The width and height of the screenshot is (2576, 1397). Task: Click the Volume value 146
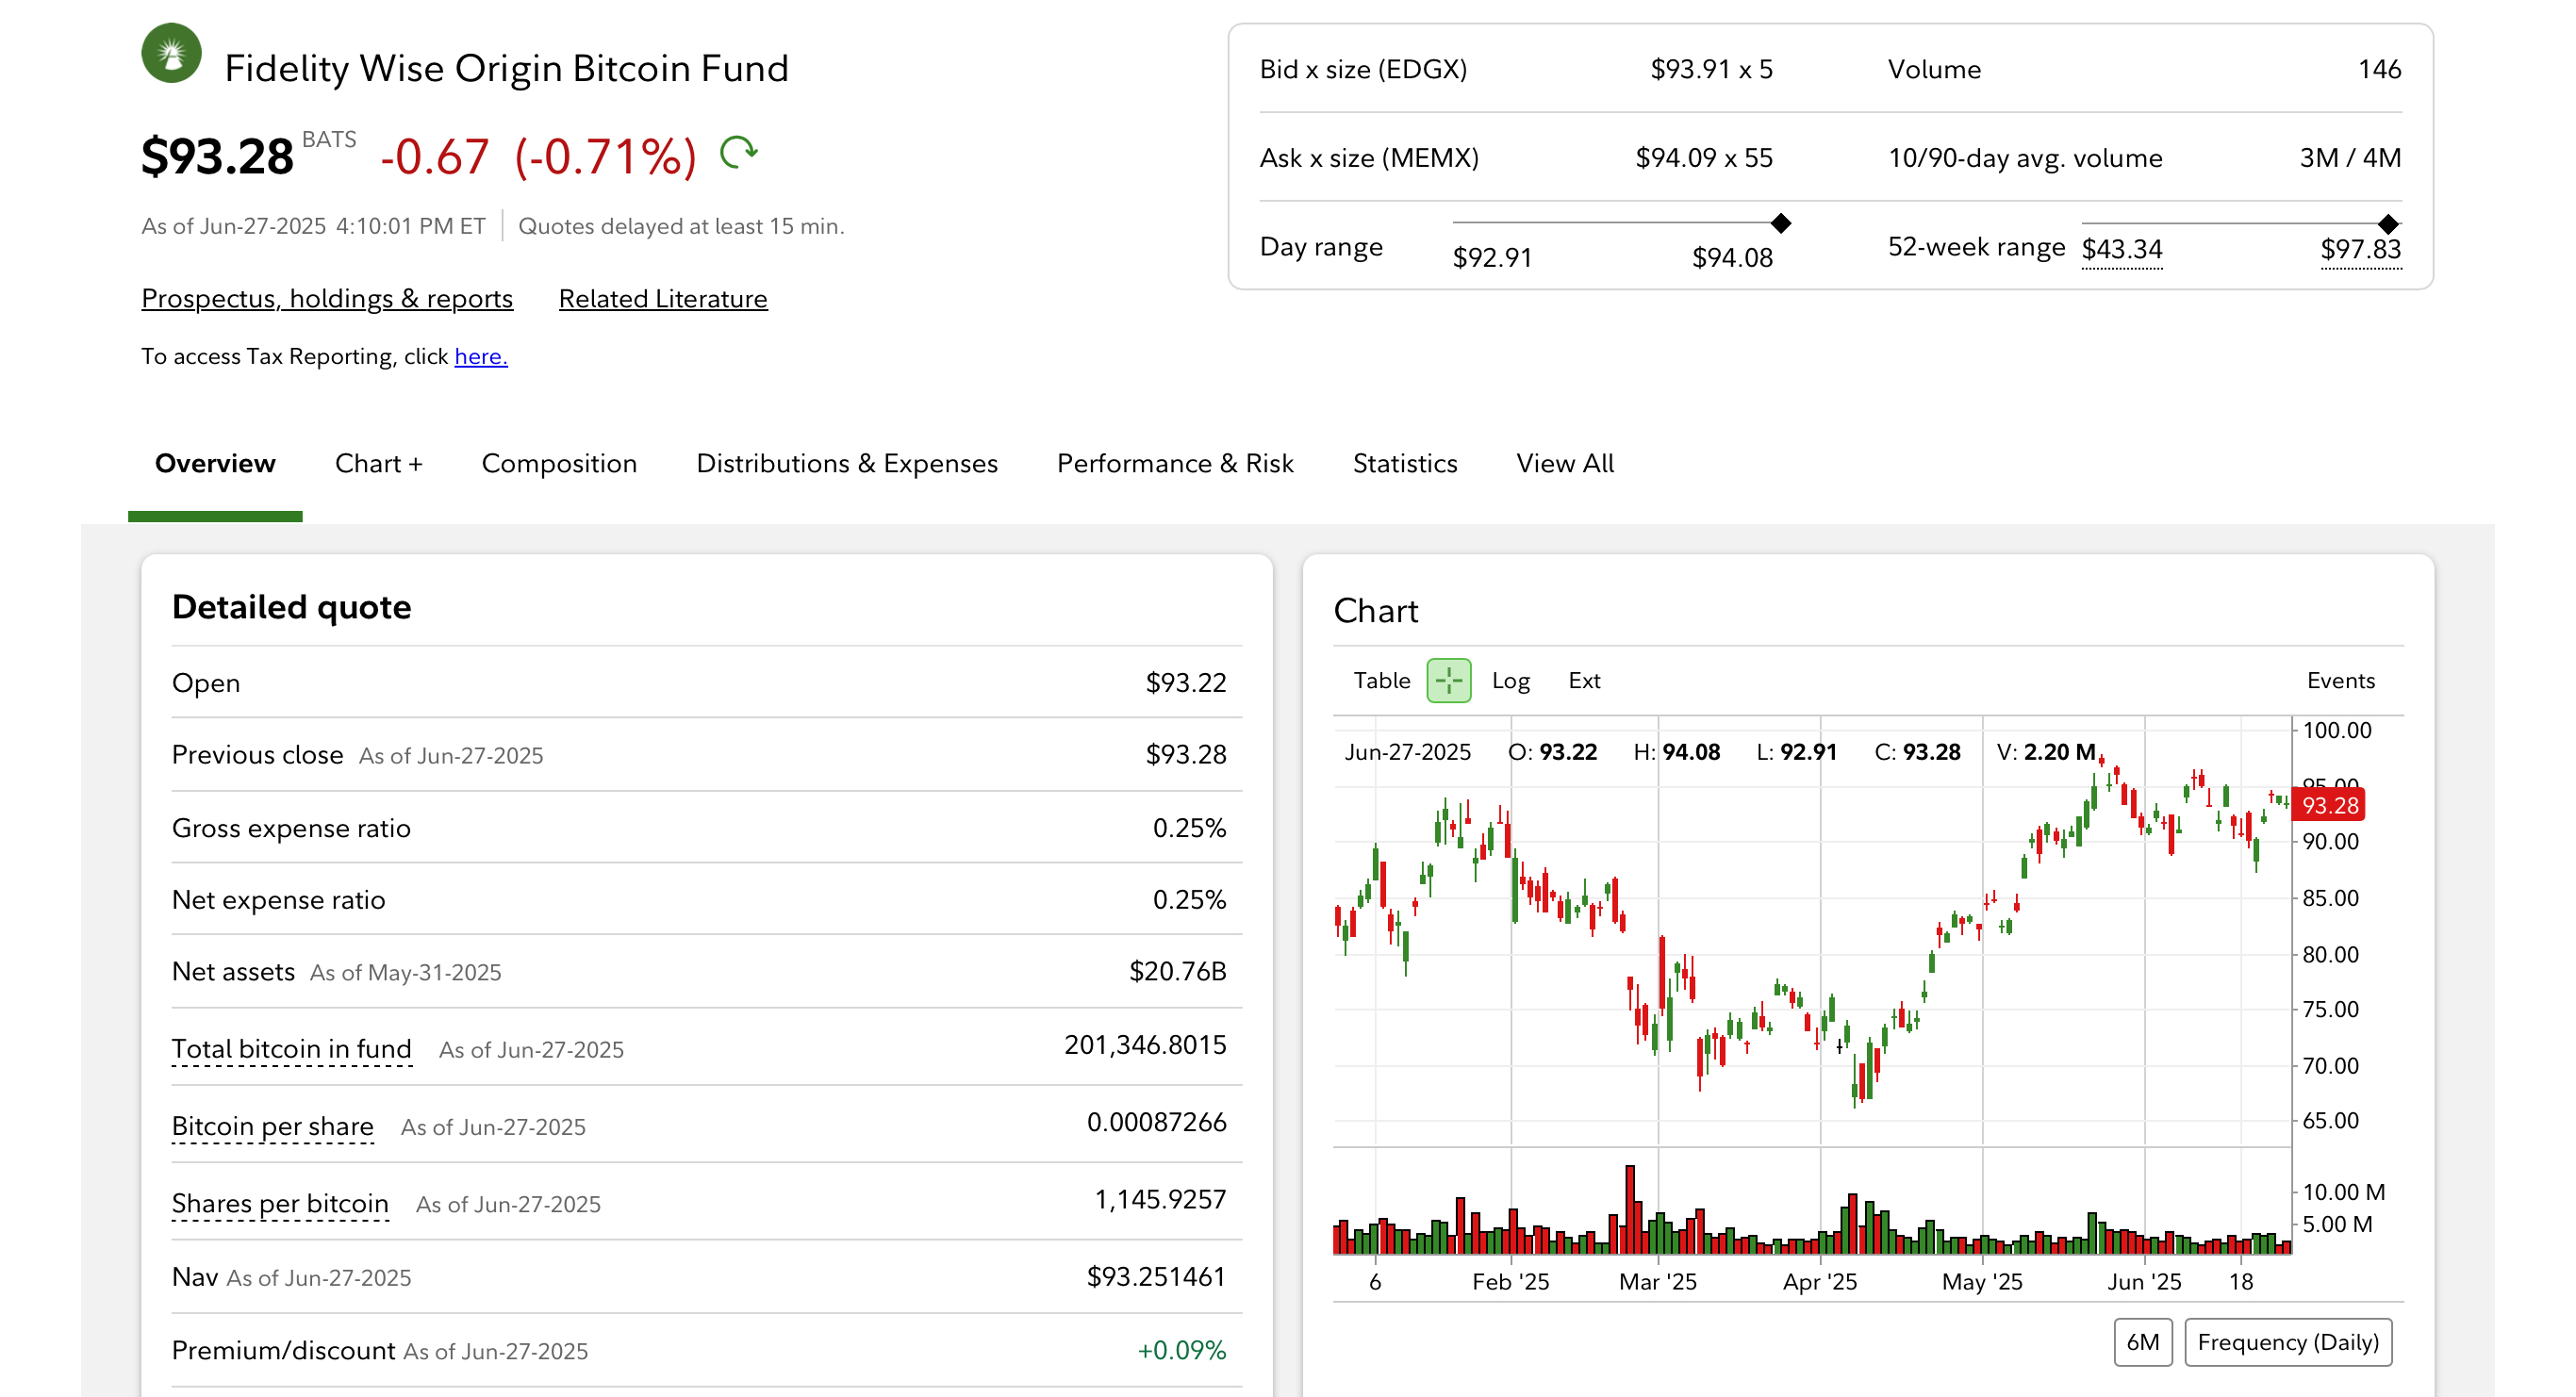2380,69
